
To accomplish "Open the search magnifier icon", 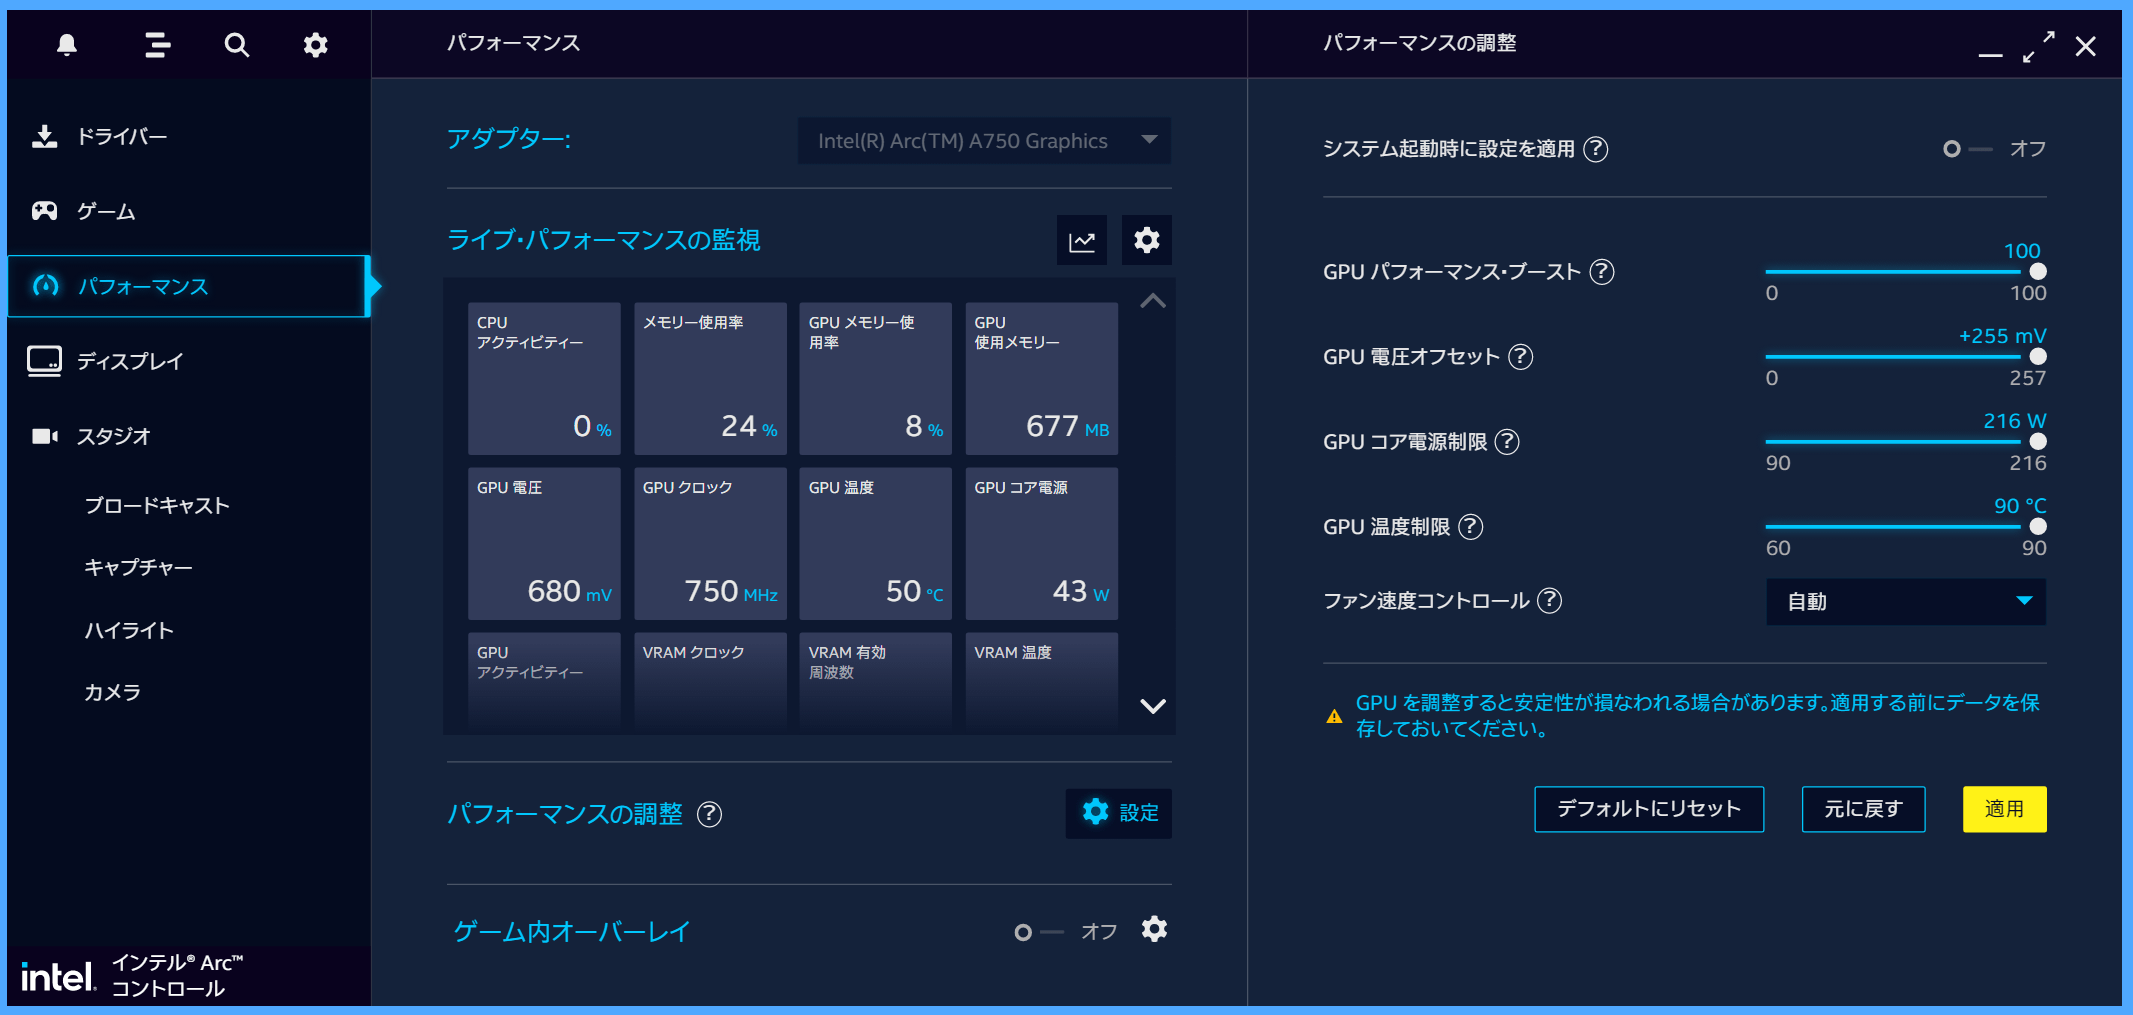I will click(x=236, y=45).
